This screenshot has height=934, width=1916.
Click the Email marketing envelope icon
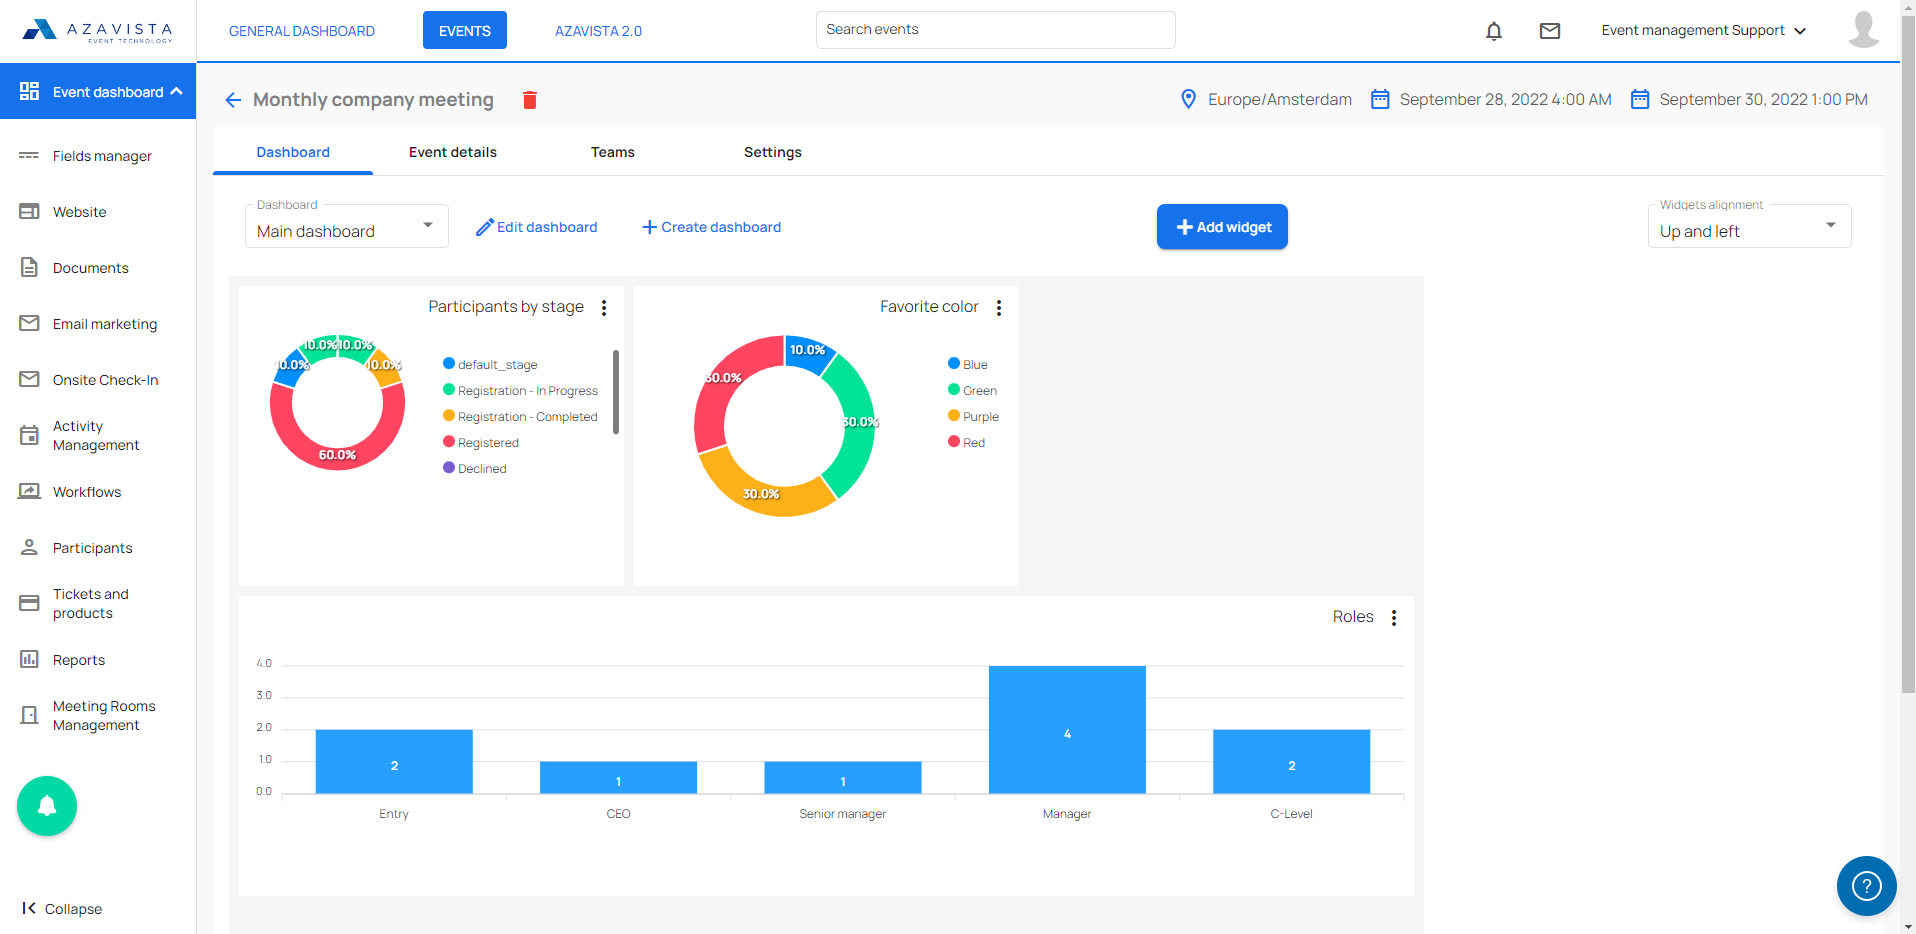[29, 323]
